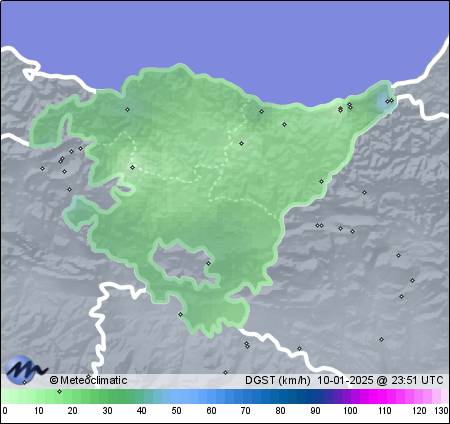Pick the magenta legend color near 110
450x424 pixels.
click(384, 396)
